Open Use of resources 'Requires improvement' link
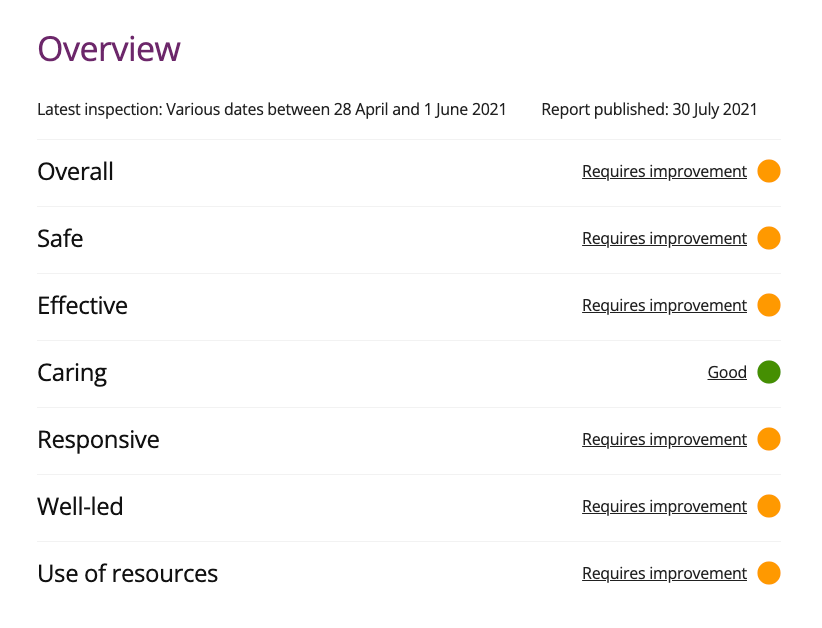The height and width of the screenshot is (628, 822). [664, 573]
